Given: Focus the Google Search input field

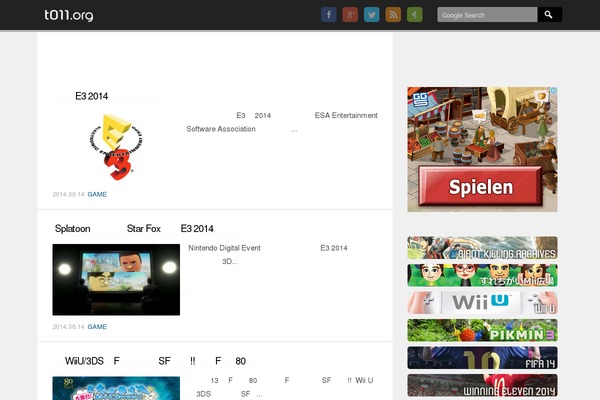Looking at the screenshot, I should click(x=487, y=15).
